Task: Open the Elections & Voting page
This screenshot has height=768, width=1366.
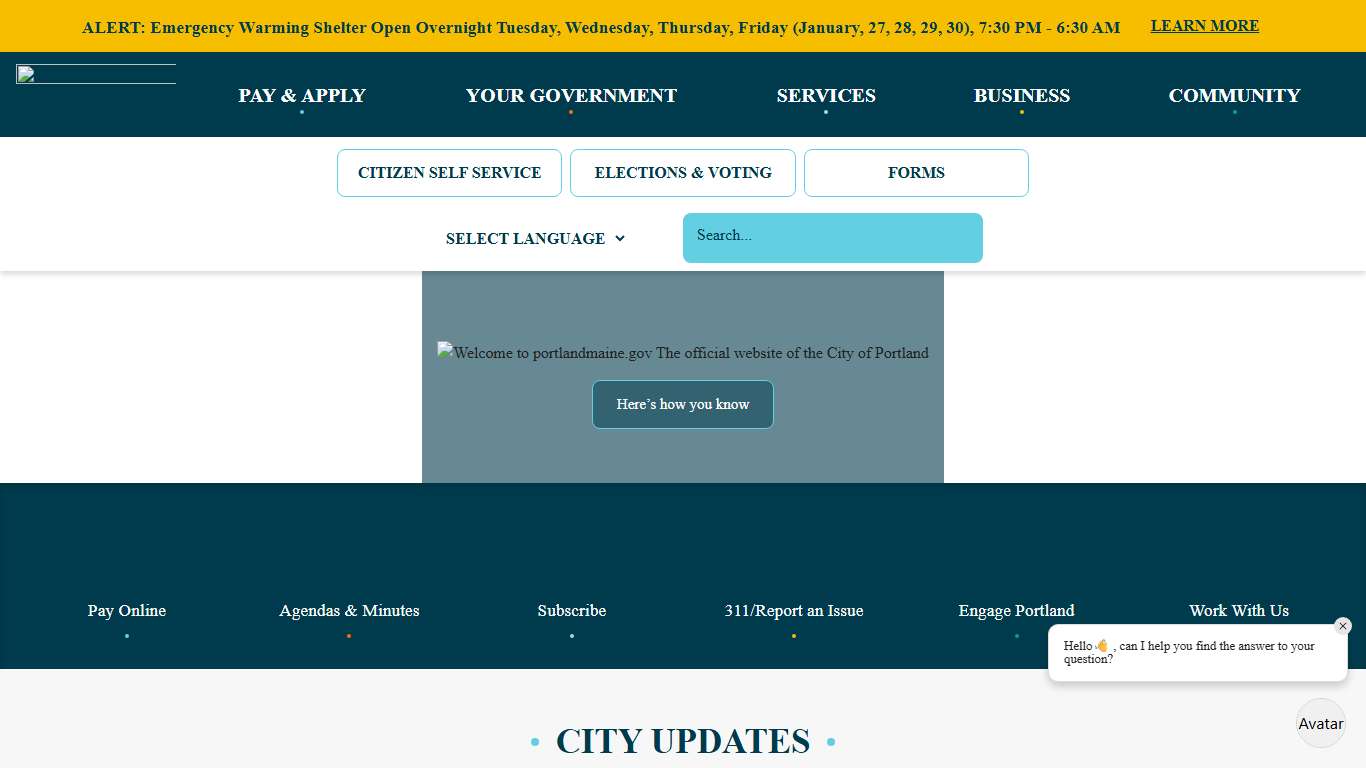Action: pos(683,172)
